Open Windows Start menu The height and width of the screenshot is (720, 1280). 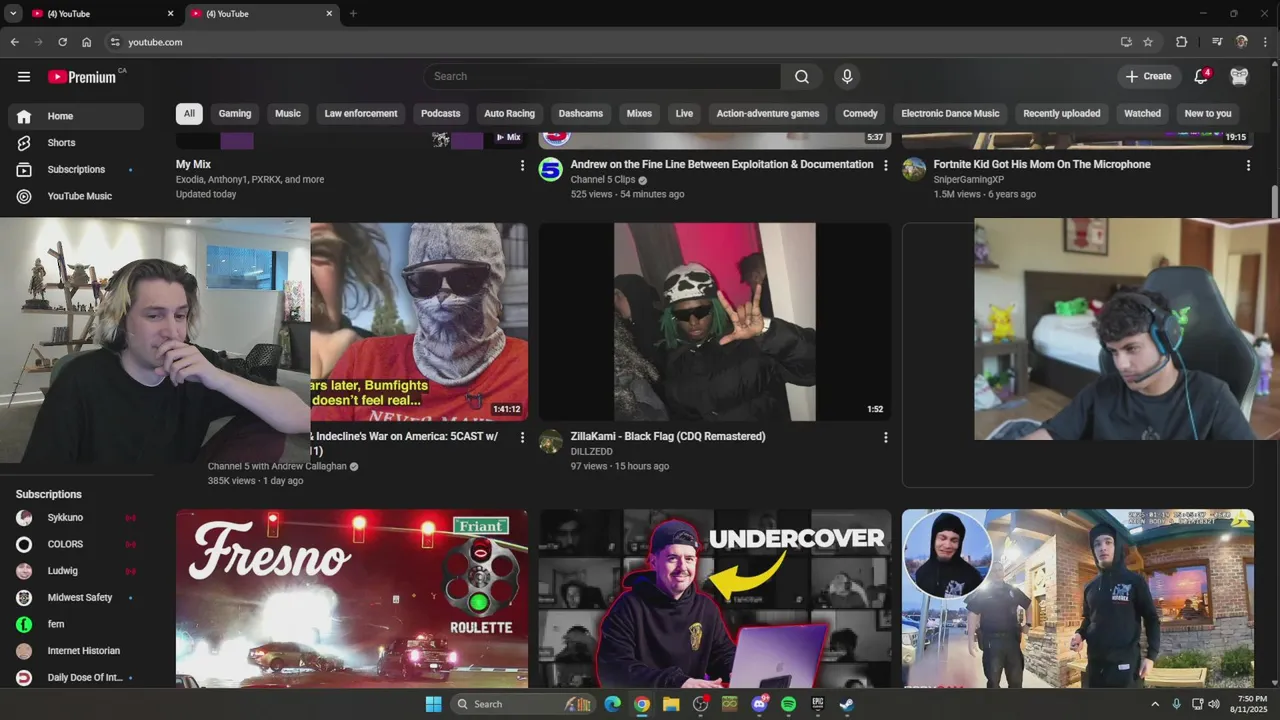tap(433, 704)
